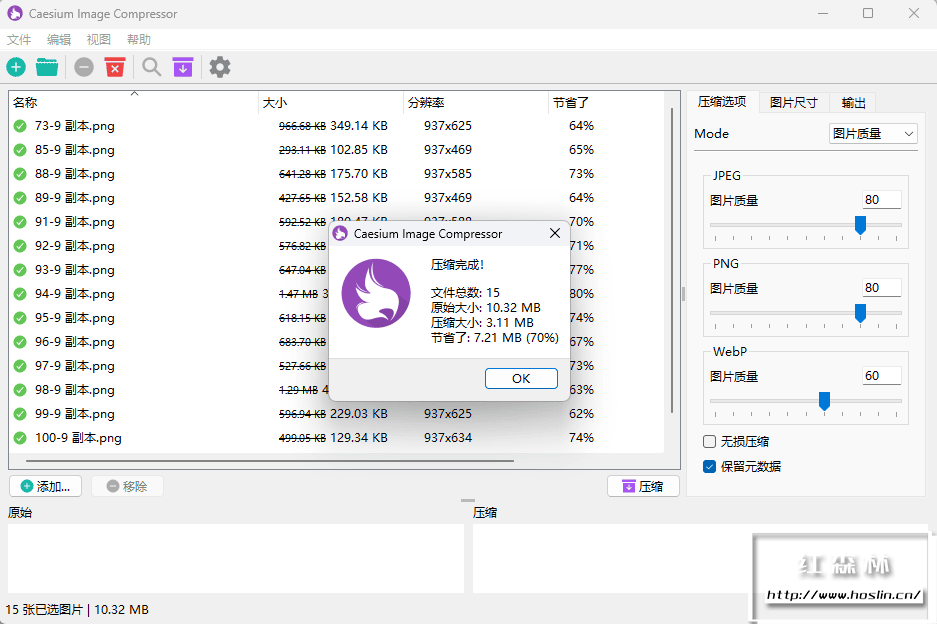Screen dimensions: 937x624
Task: Click the magnifier preview icon
Action: [x=152, y=67]
